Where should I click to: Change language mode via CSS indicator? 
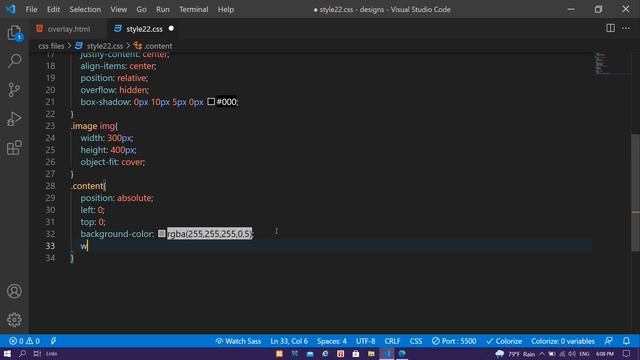[x=416, y=341]
